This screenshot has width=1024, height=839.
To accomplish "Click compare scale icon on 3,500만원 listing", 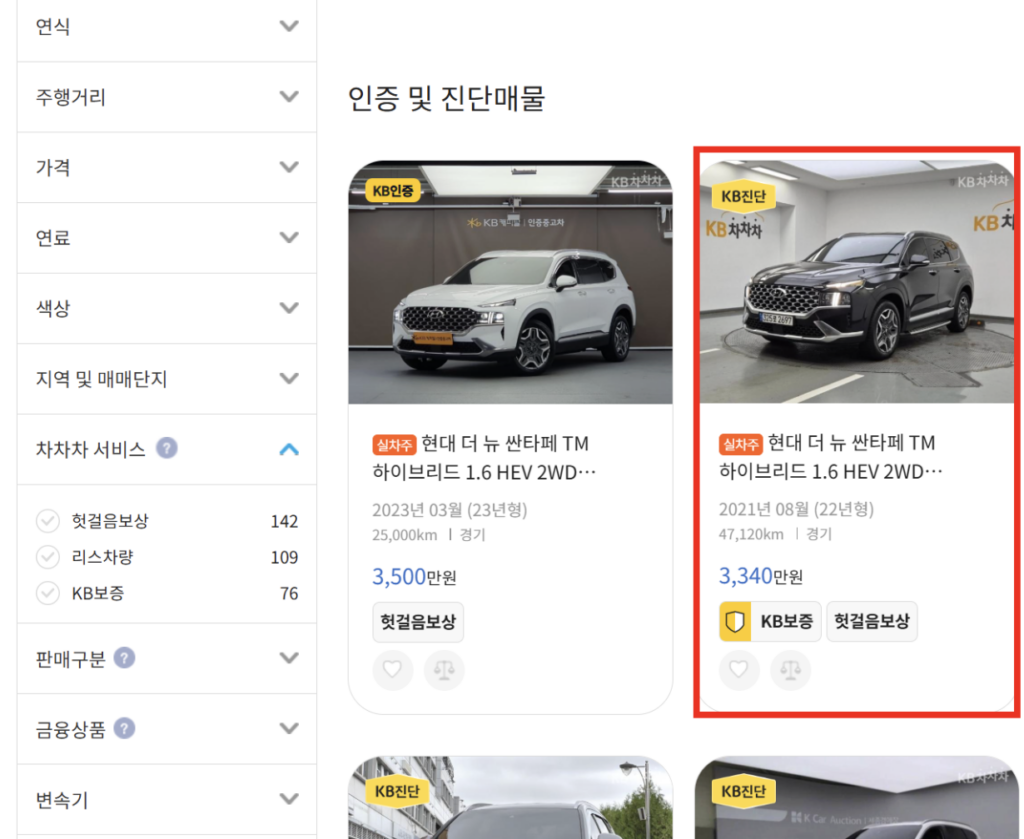I will pyautogui.click(x=444, y=670).
